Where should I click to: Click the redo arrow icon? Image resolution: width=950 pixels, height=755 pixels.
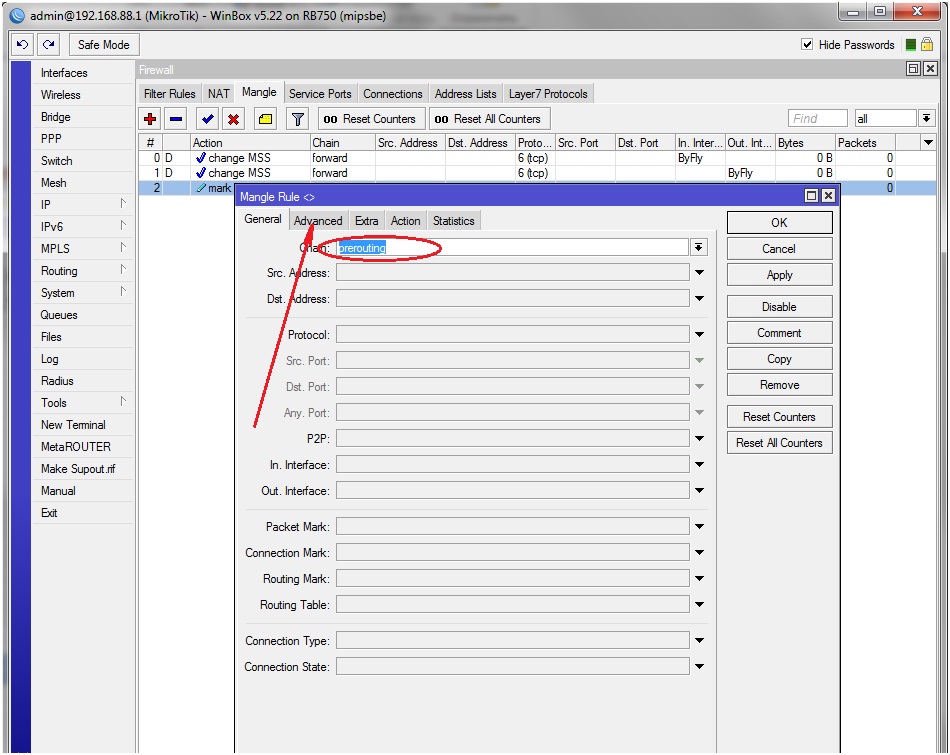coord(48,45)
